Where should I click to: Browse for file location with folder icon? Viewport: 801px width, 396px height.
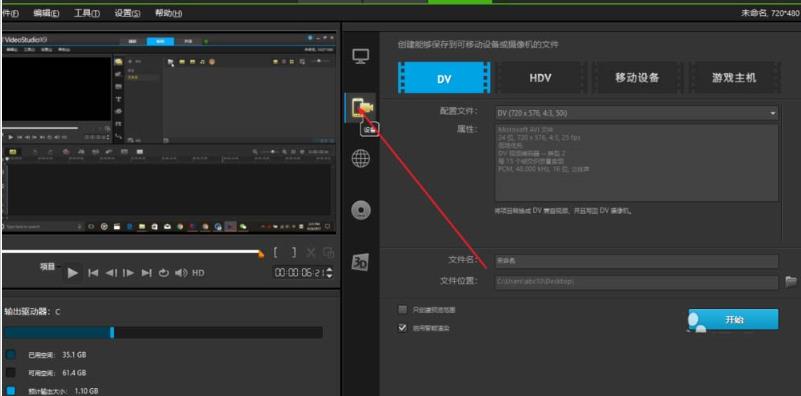(x=791, y=281)
